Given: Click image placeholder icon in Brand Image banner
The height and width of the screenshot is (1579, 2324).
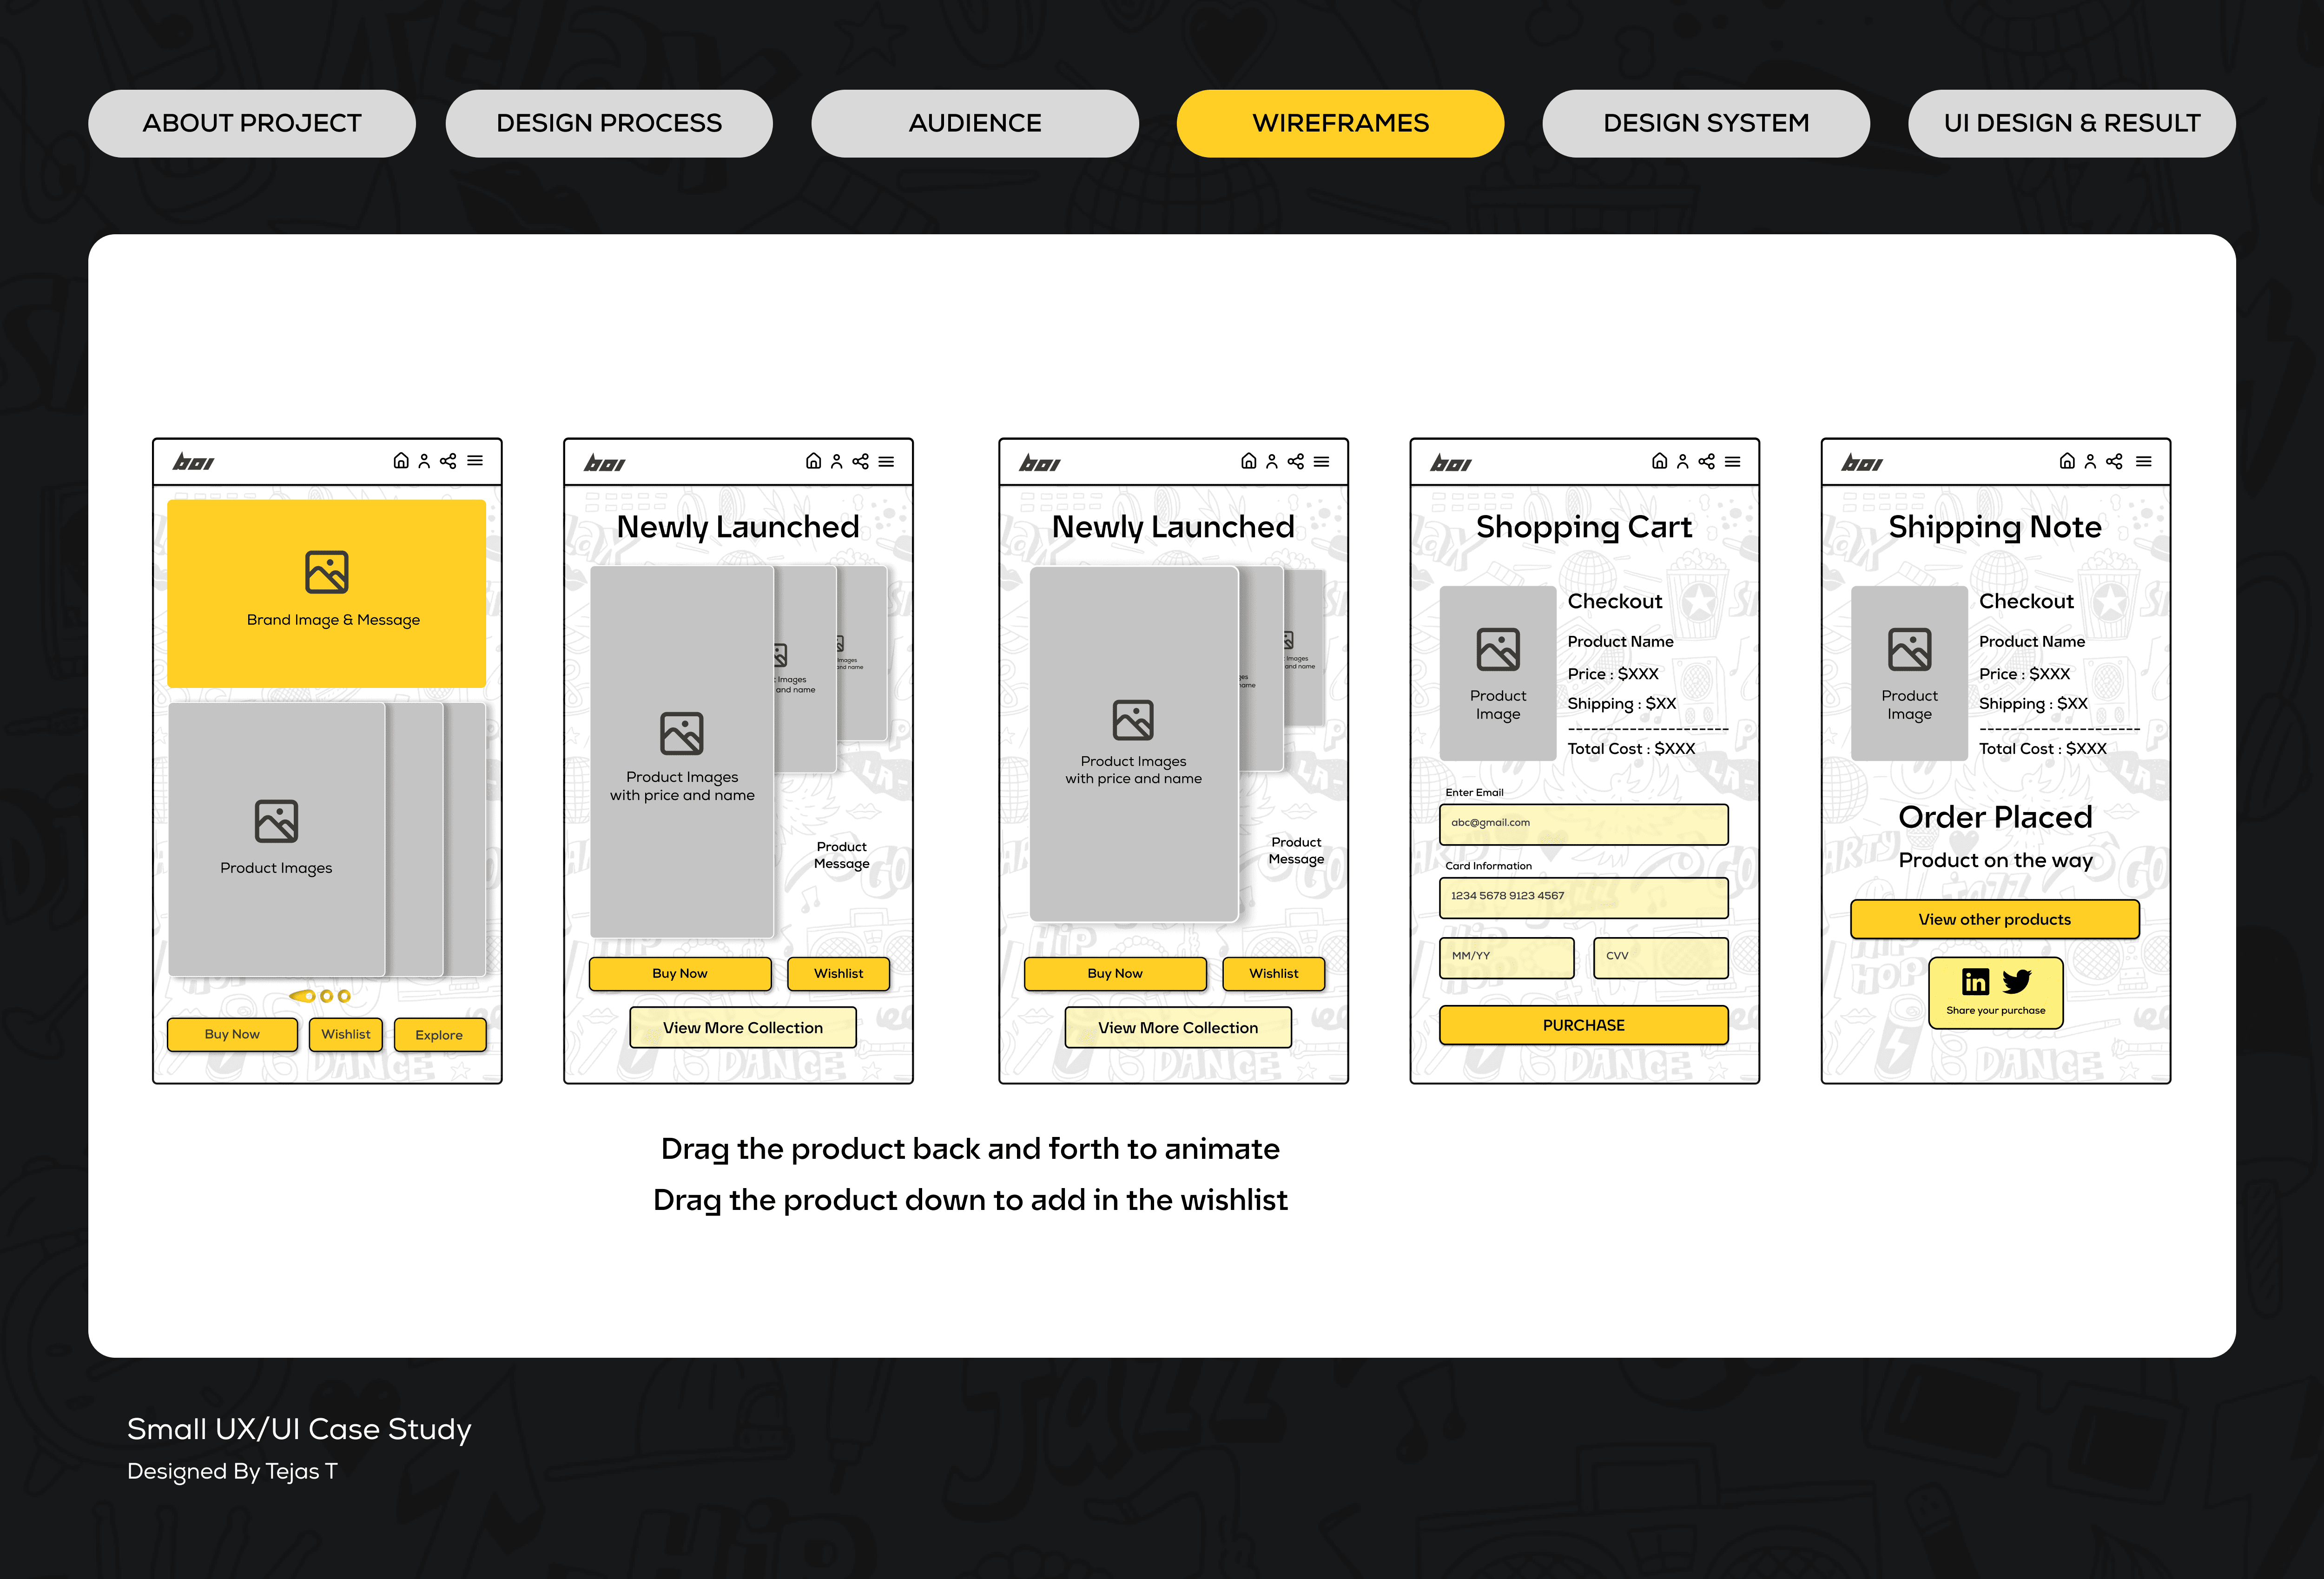Looking at the screenshot, I should [x=327, y=572].
